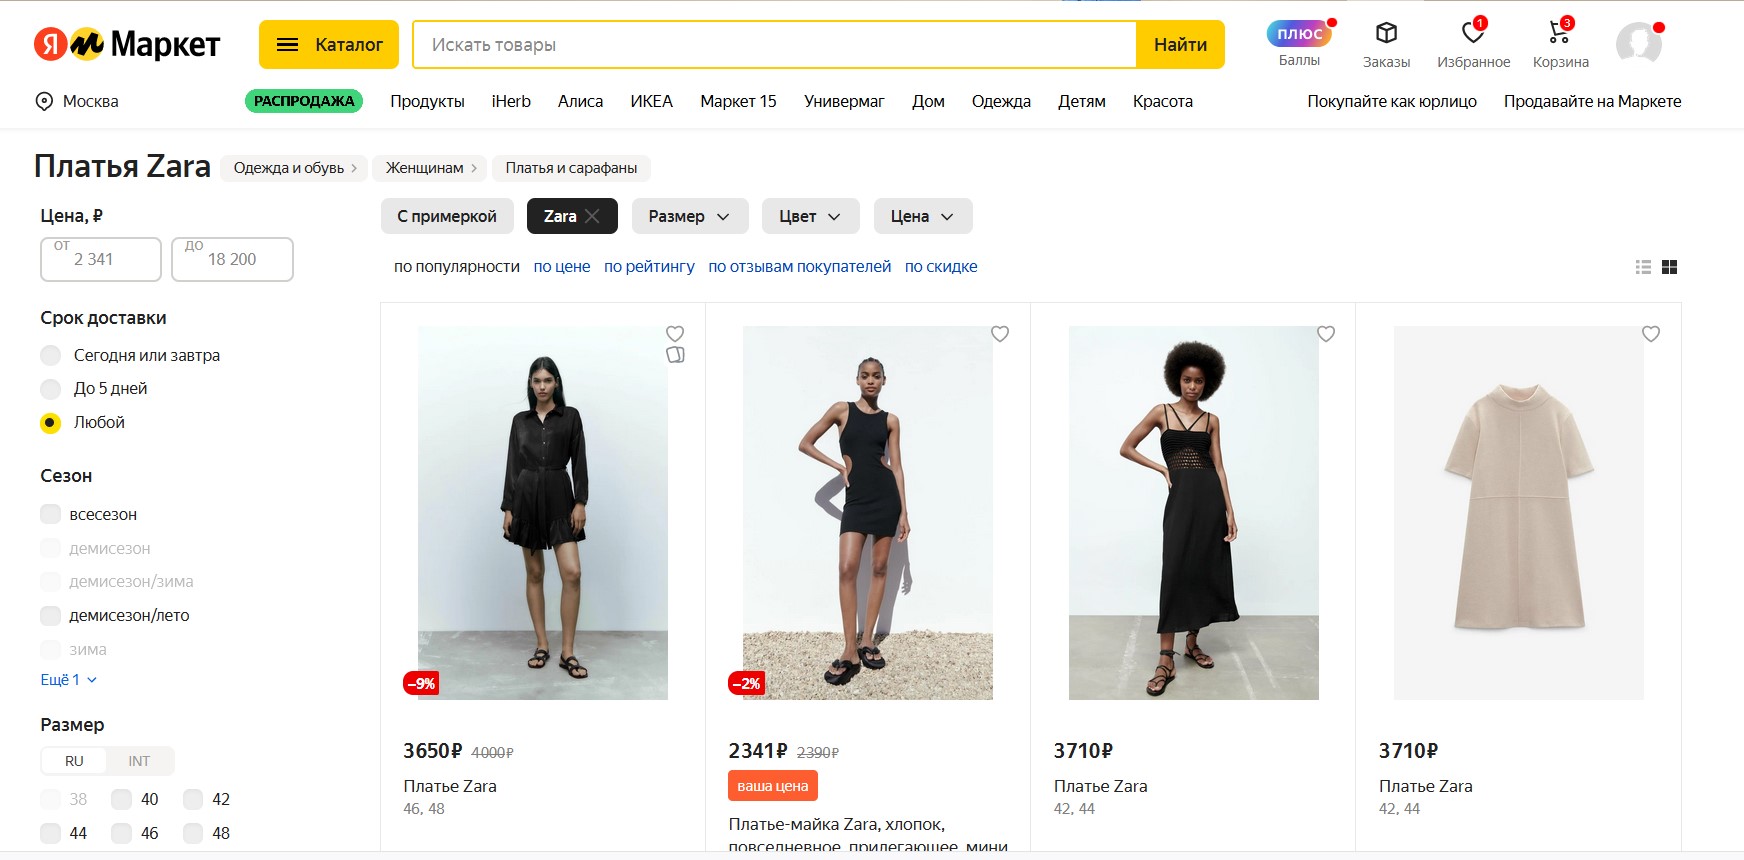The height and width of the screenshot is (860, 1744).
Task: Check size 42 in the Размер filter
Action: 192,799
